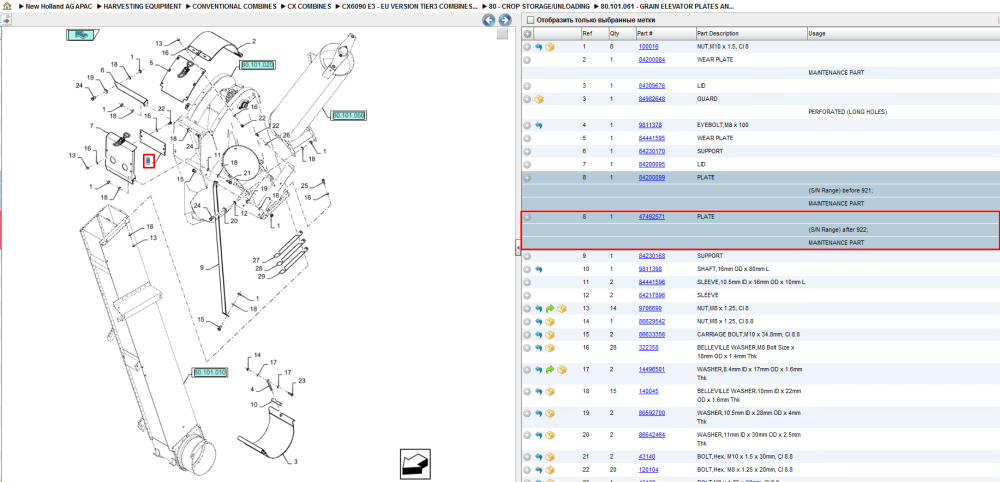Image resolution: width=1000 pixels, height=482 pixels.
Task: Navigate to next figure with right arrow
Action: click(x=503, y=20)
